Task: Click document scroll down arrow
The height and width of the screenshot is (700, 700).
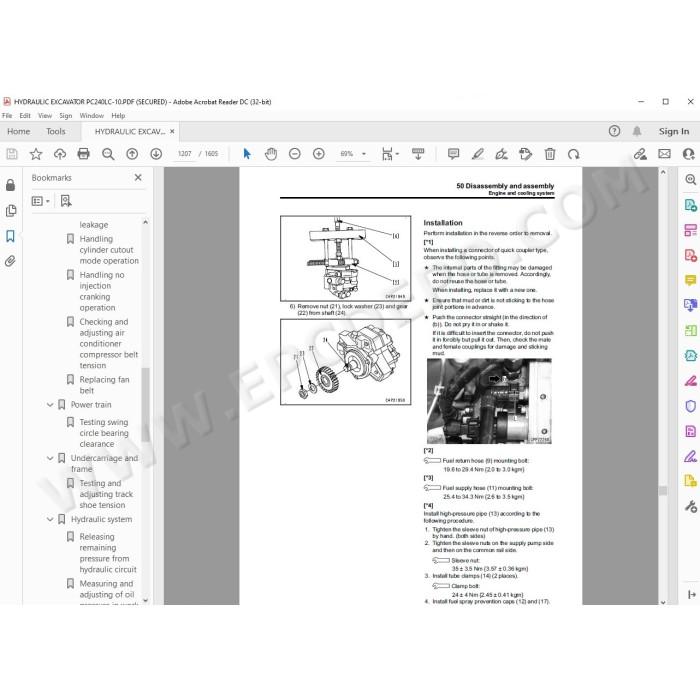Action: [x=663, y=602]
